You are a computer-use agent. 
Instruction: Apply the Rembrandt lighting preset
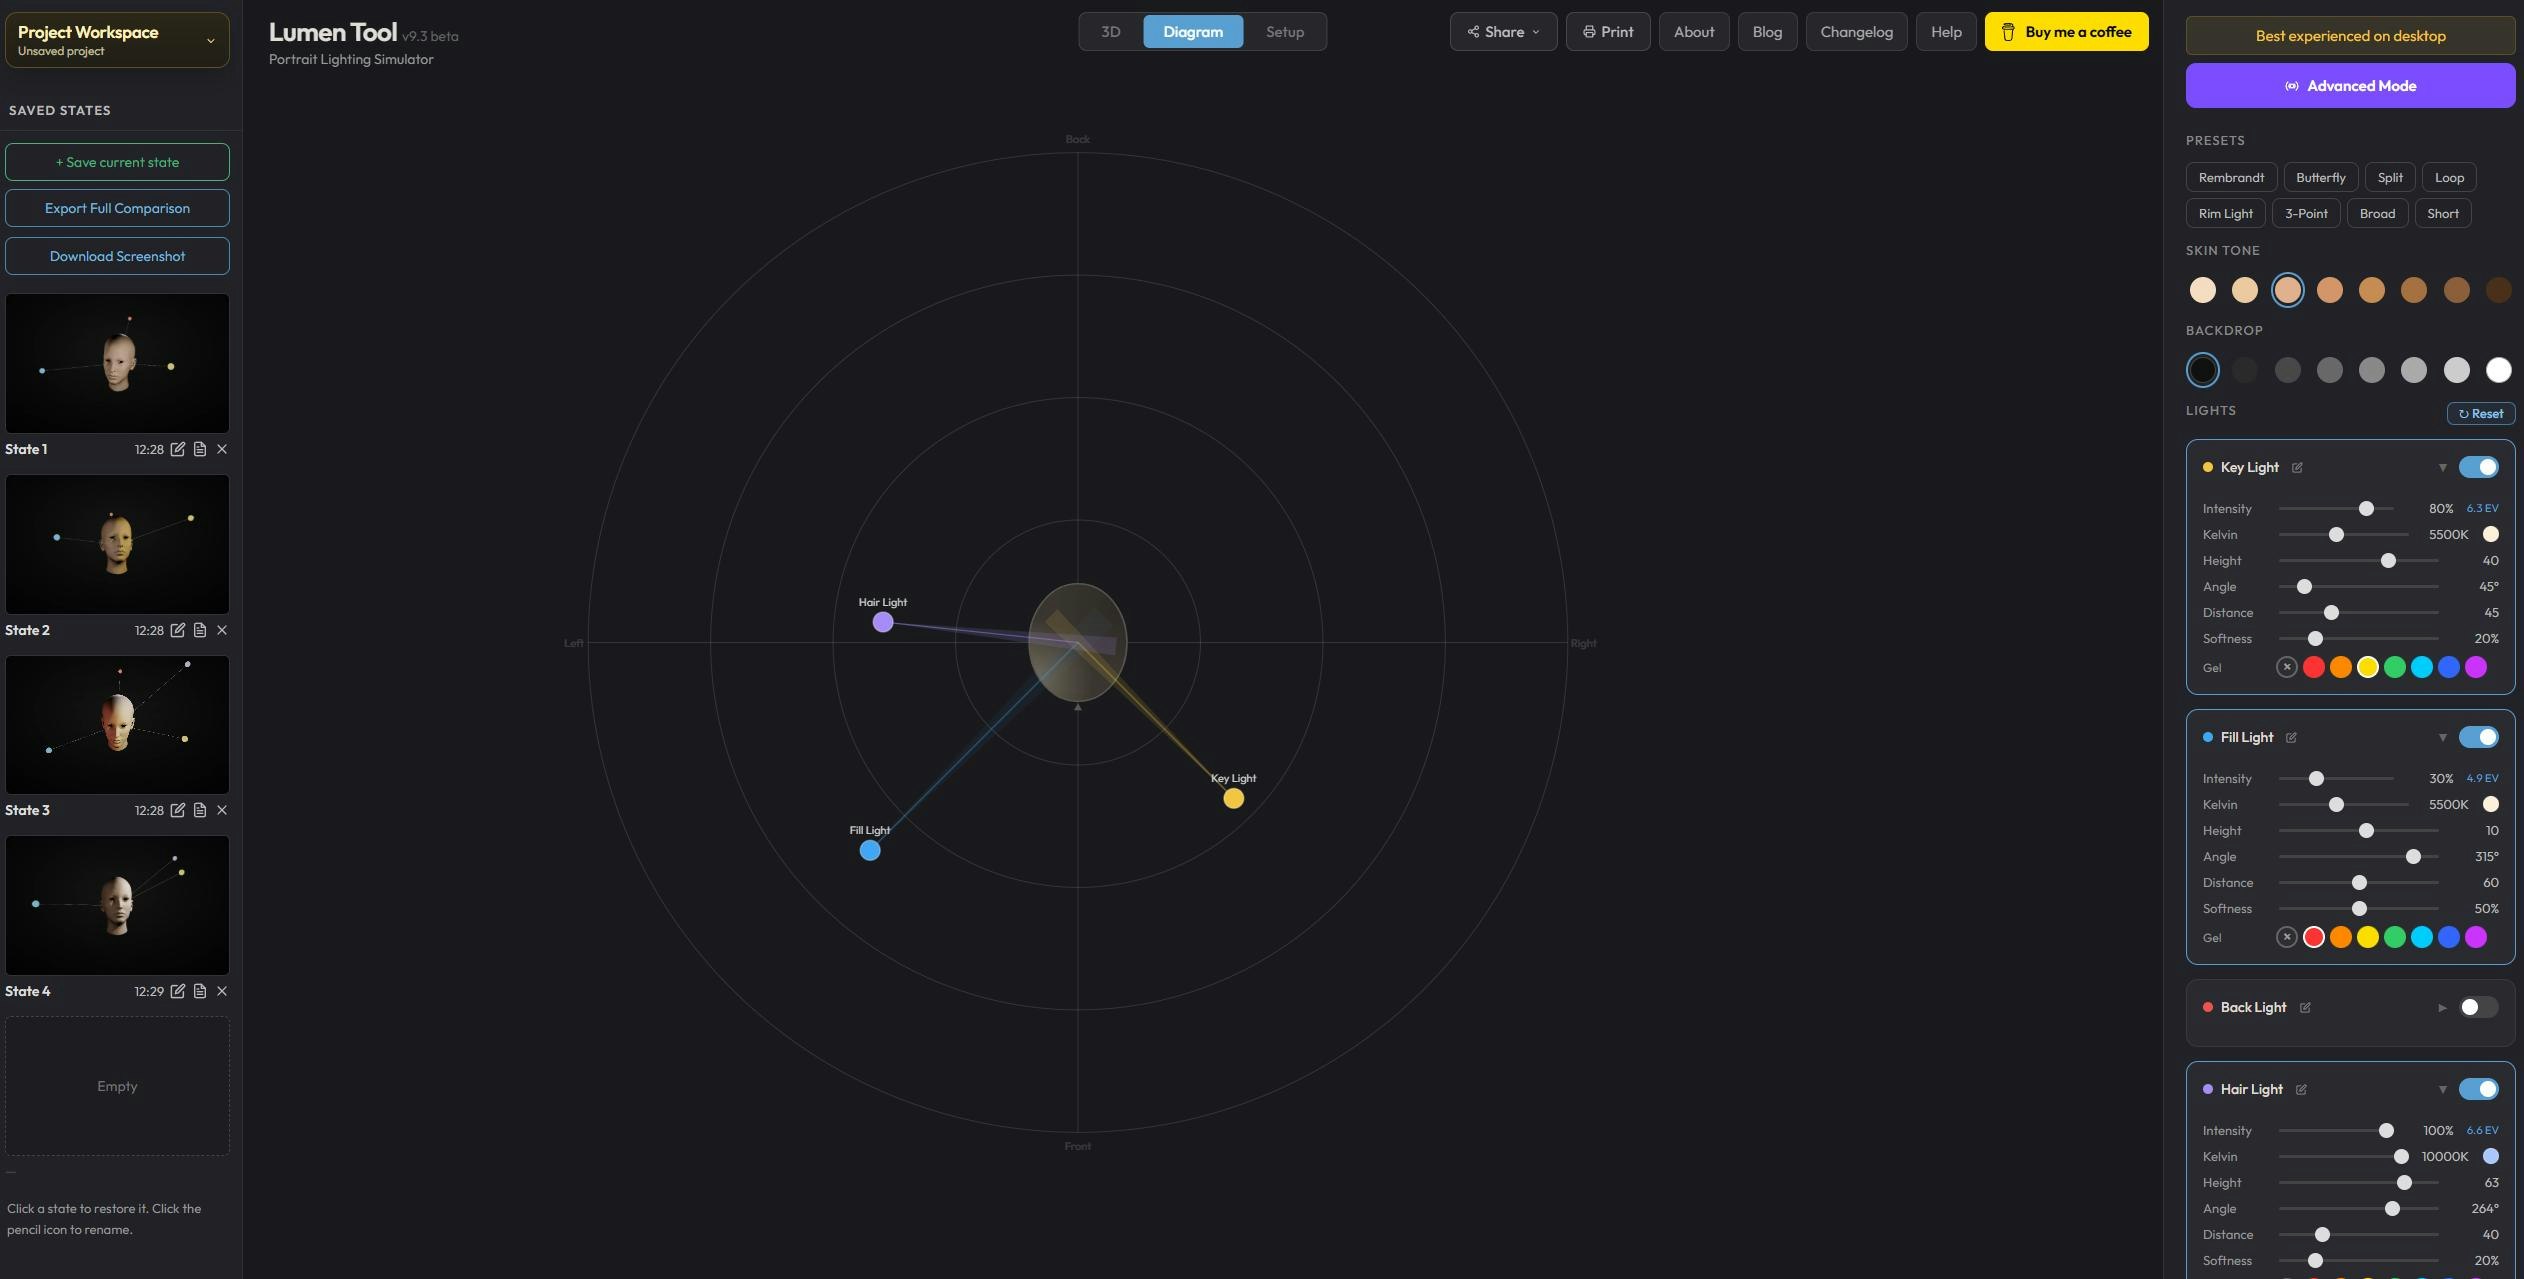tap(2231, 177)
